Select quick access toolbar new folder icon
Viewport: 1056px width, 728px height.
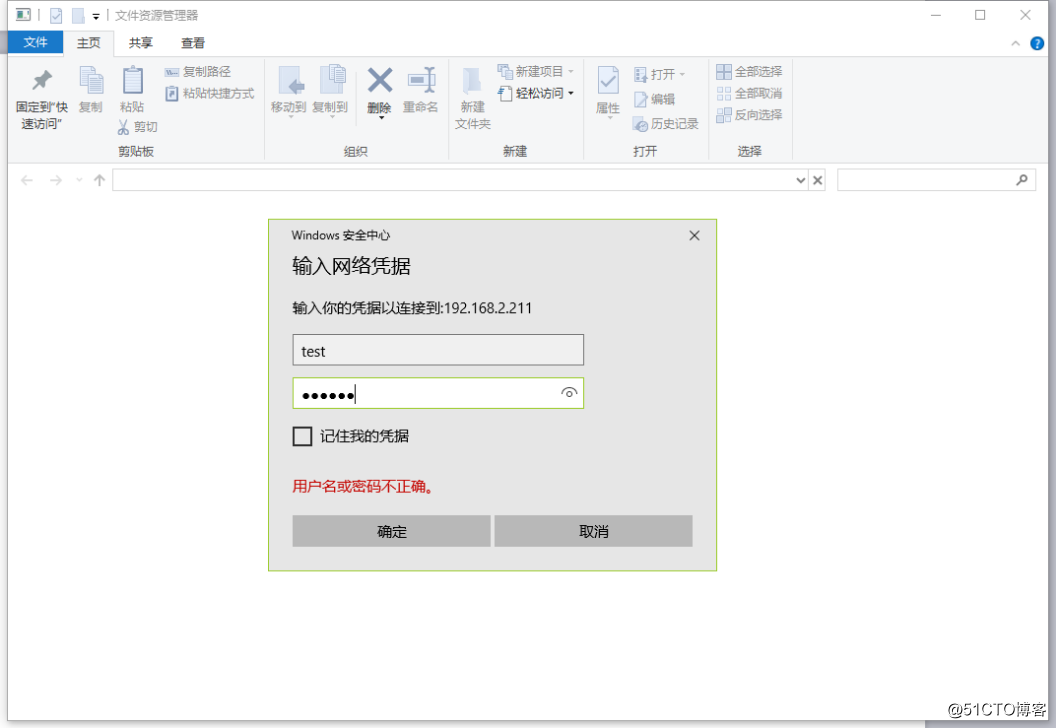(x=78, y=15)
